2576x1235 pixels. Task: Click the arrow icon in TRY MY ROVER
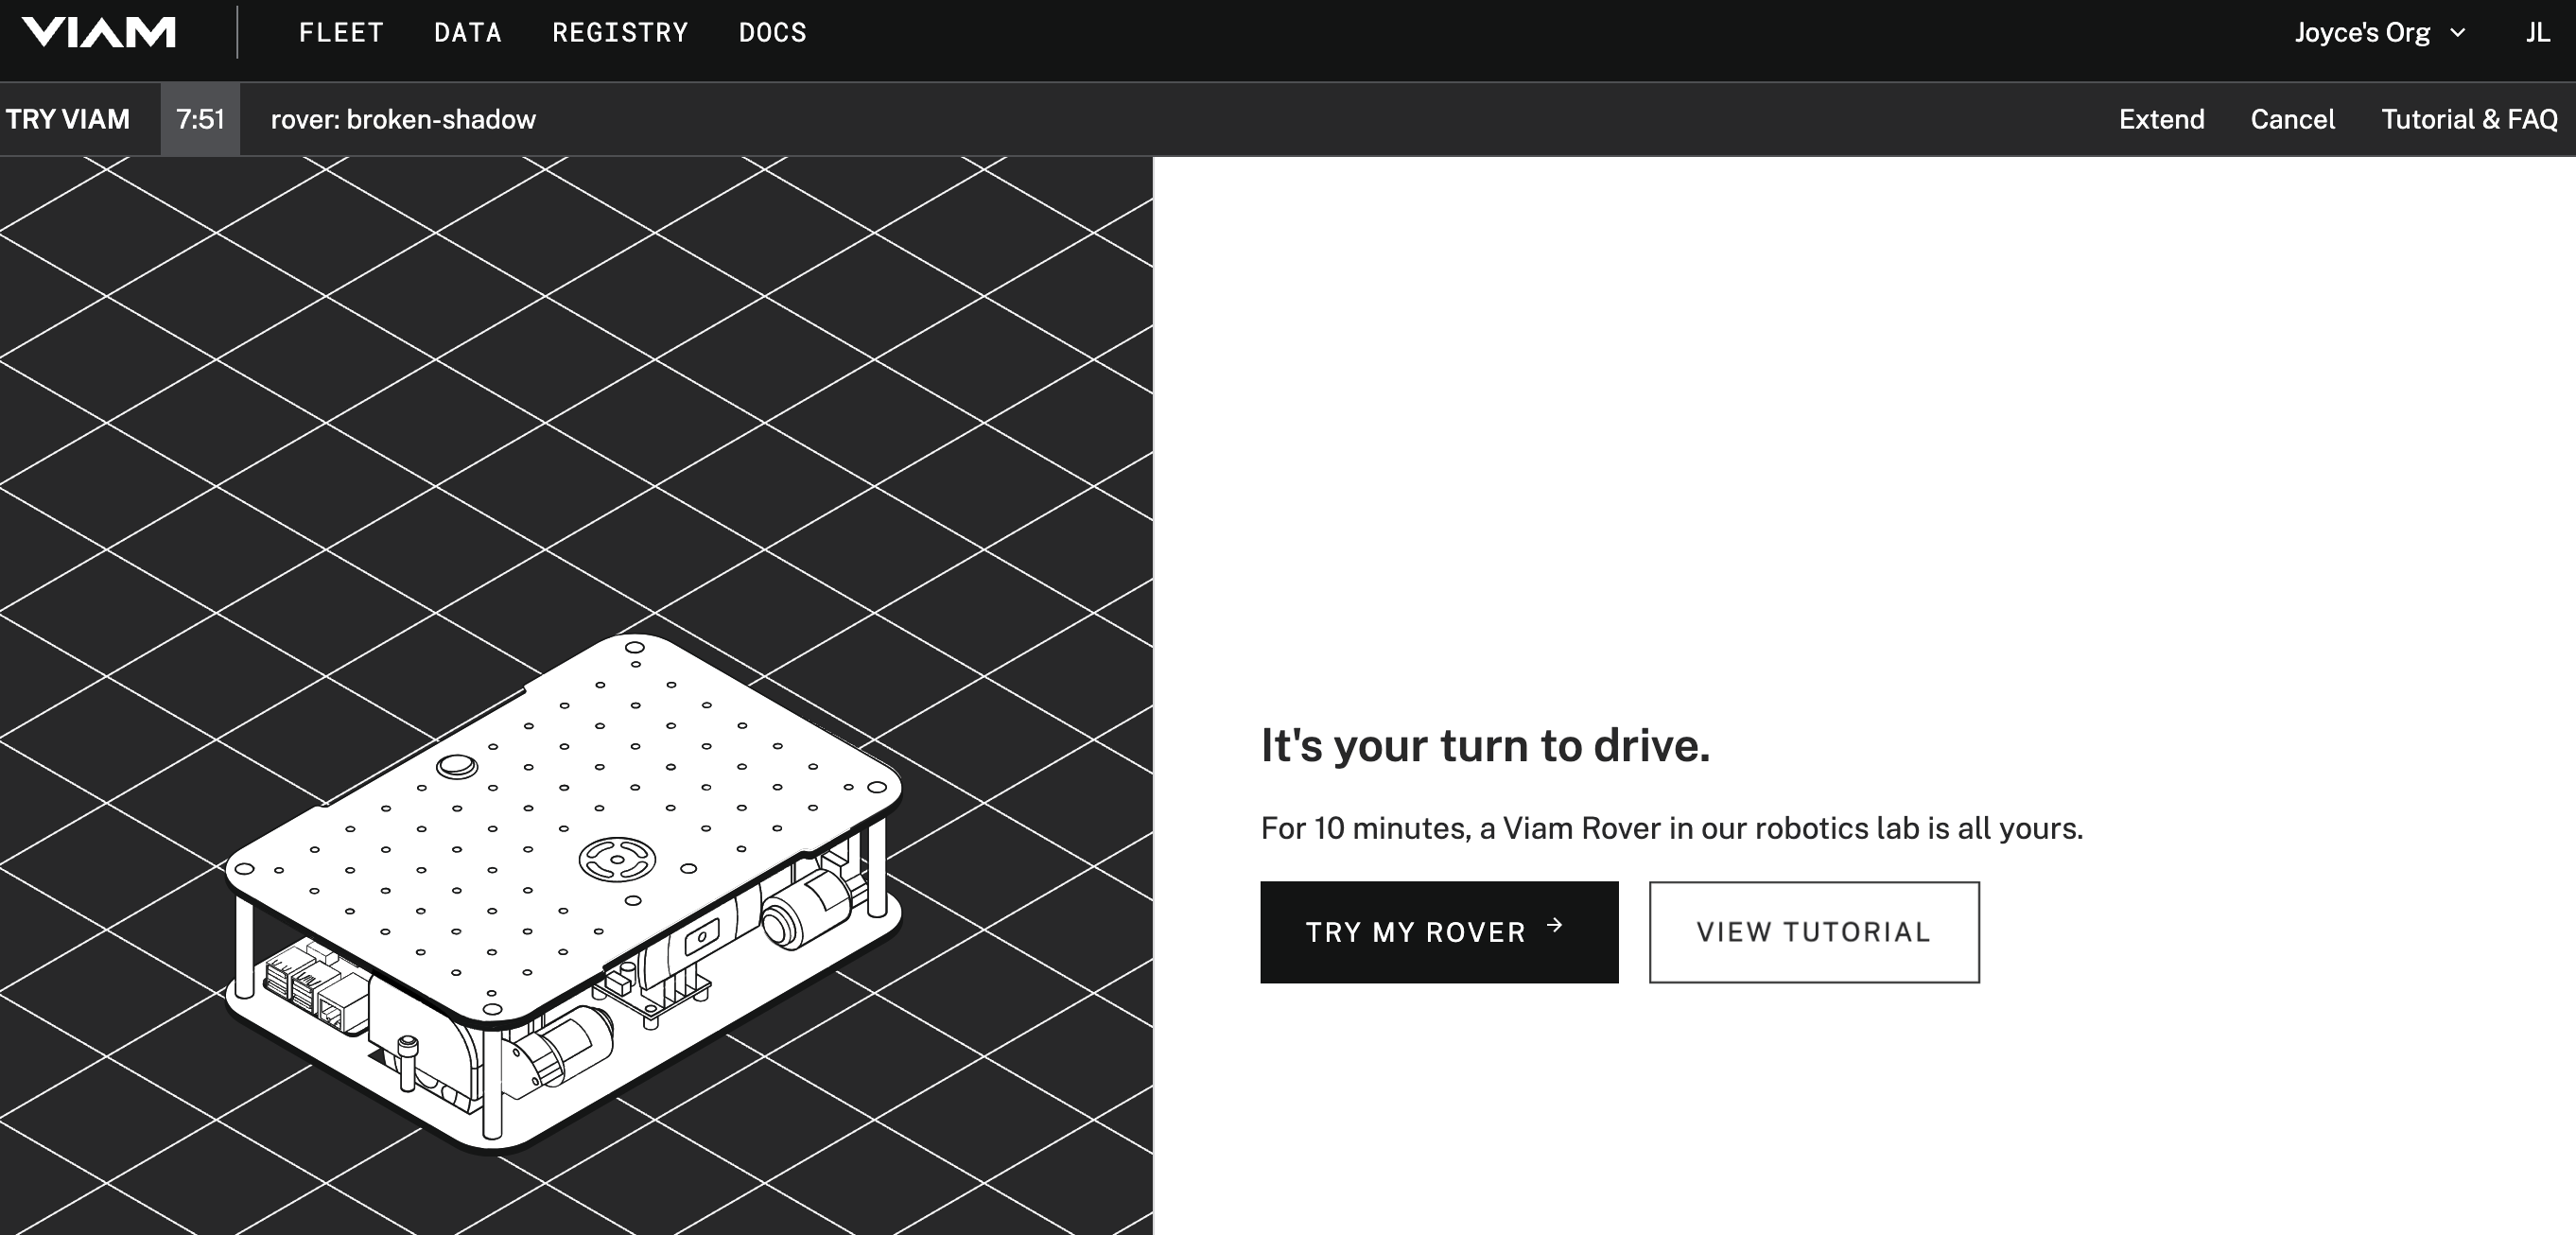click(1555, 925)
